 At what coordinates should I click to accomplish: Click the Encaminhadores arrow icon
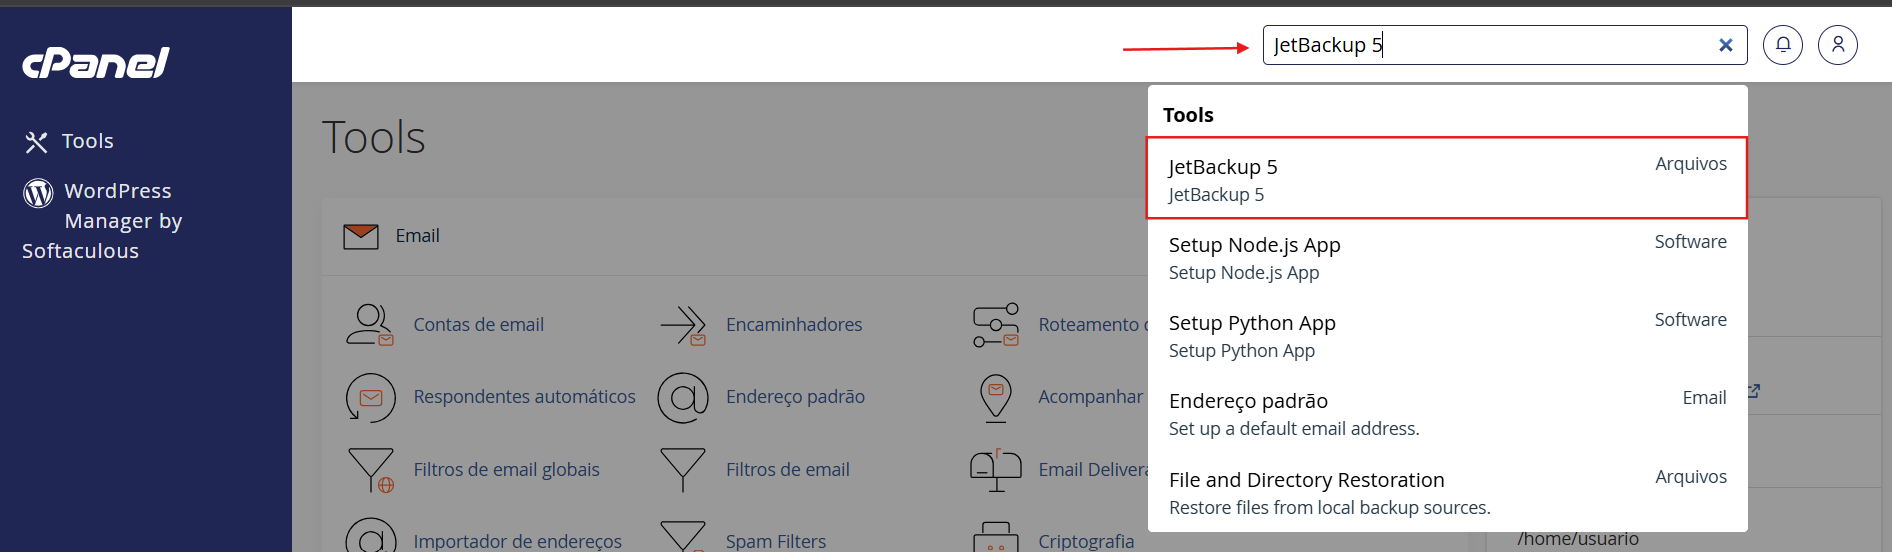[x=684, y=325]
